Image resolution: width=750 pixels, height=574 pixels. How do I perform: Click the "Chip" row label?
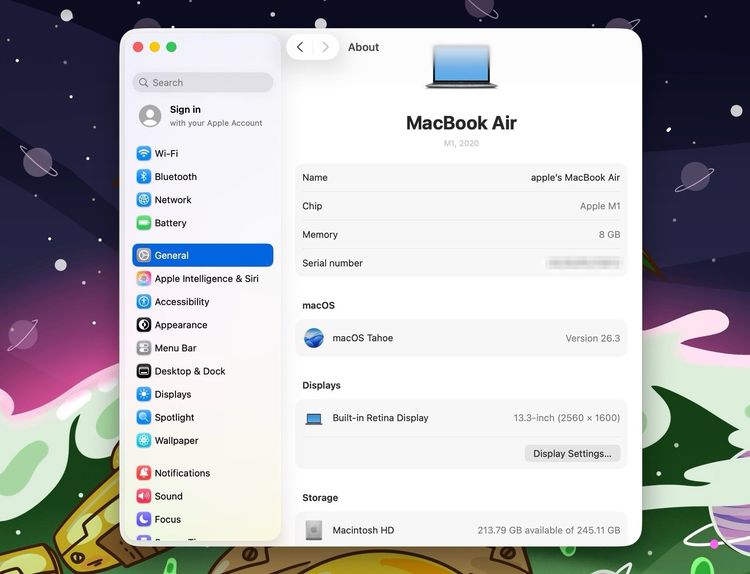pyautogui.click(x=312, y=206)
